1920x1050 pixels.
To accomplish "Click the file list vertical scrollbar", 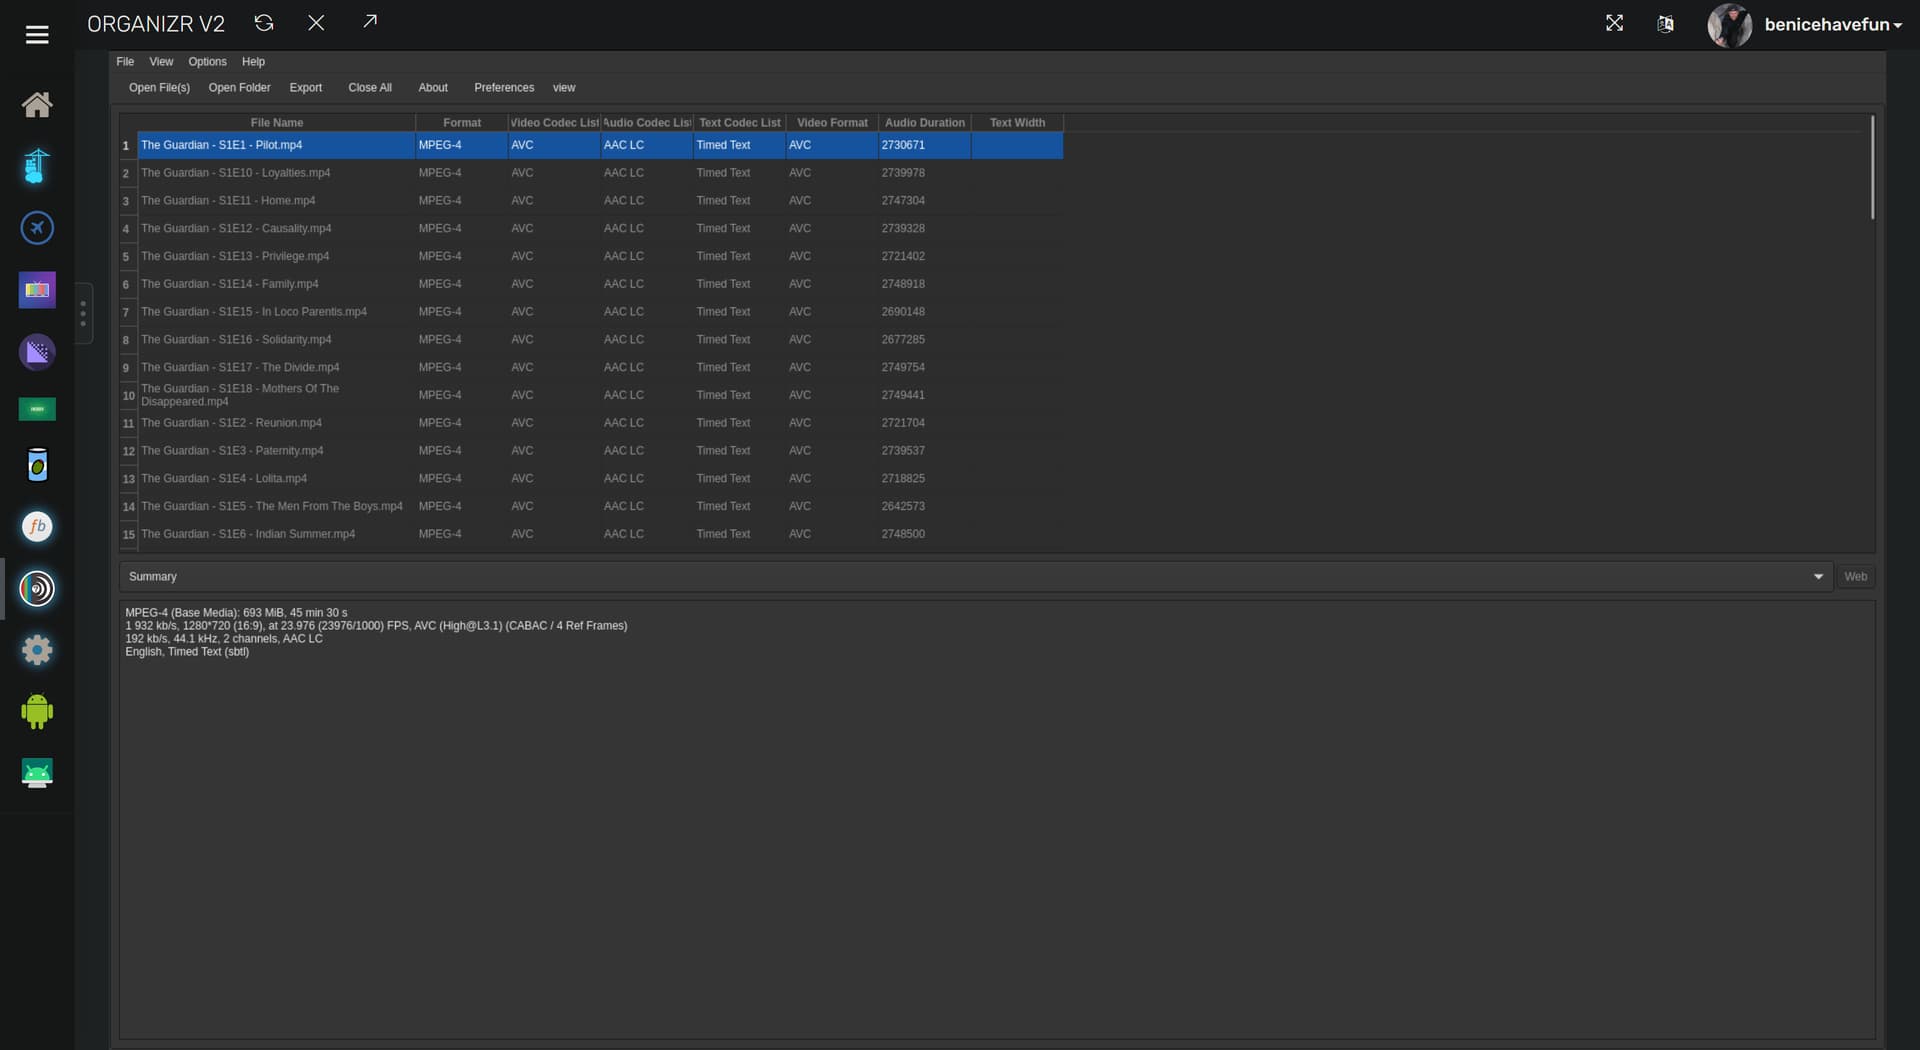I will (1872, 168).
